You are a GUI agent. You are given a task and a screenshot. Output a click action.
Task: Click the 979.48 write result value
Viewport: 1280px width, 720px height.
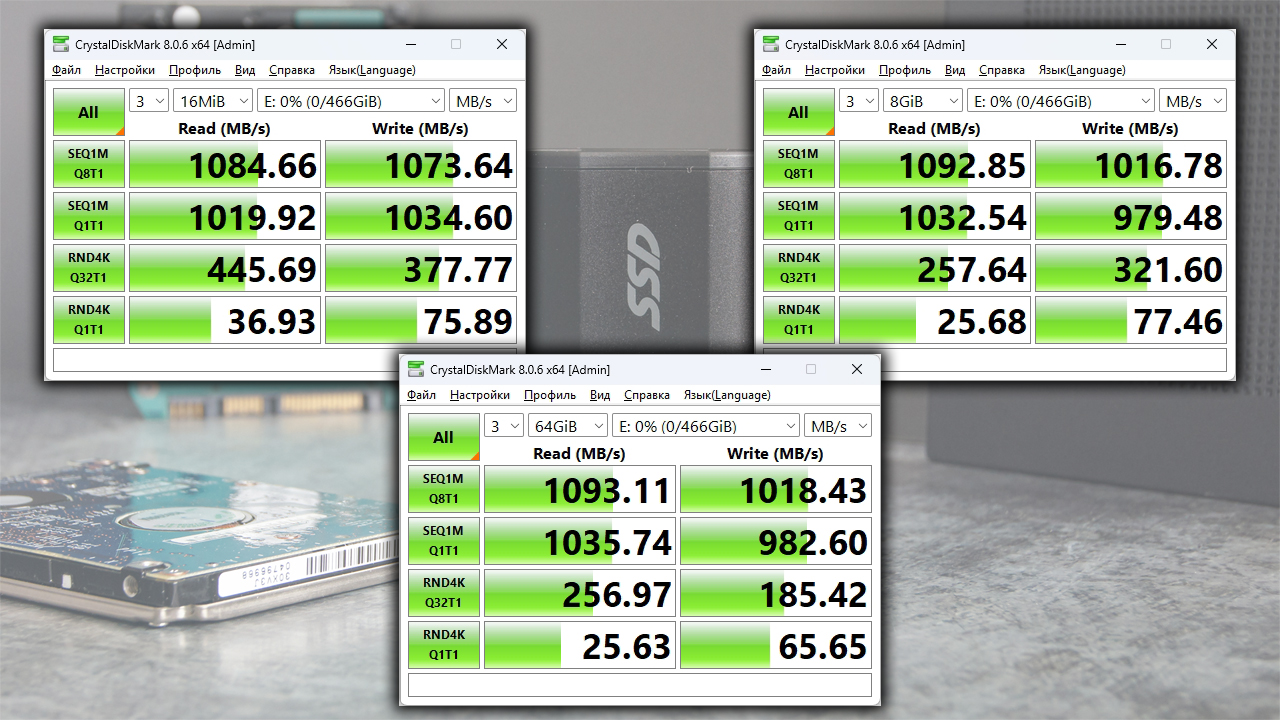click(1131, 216)
